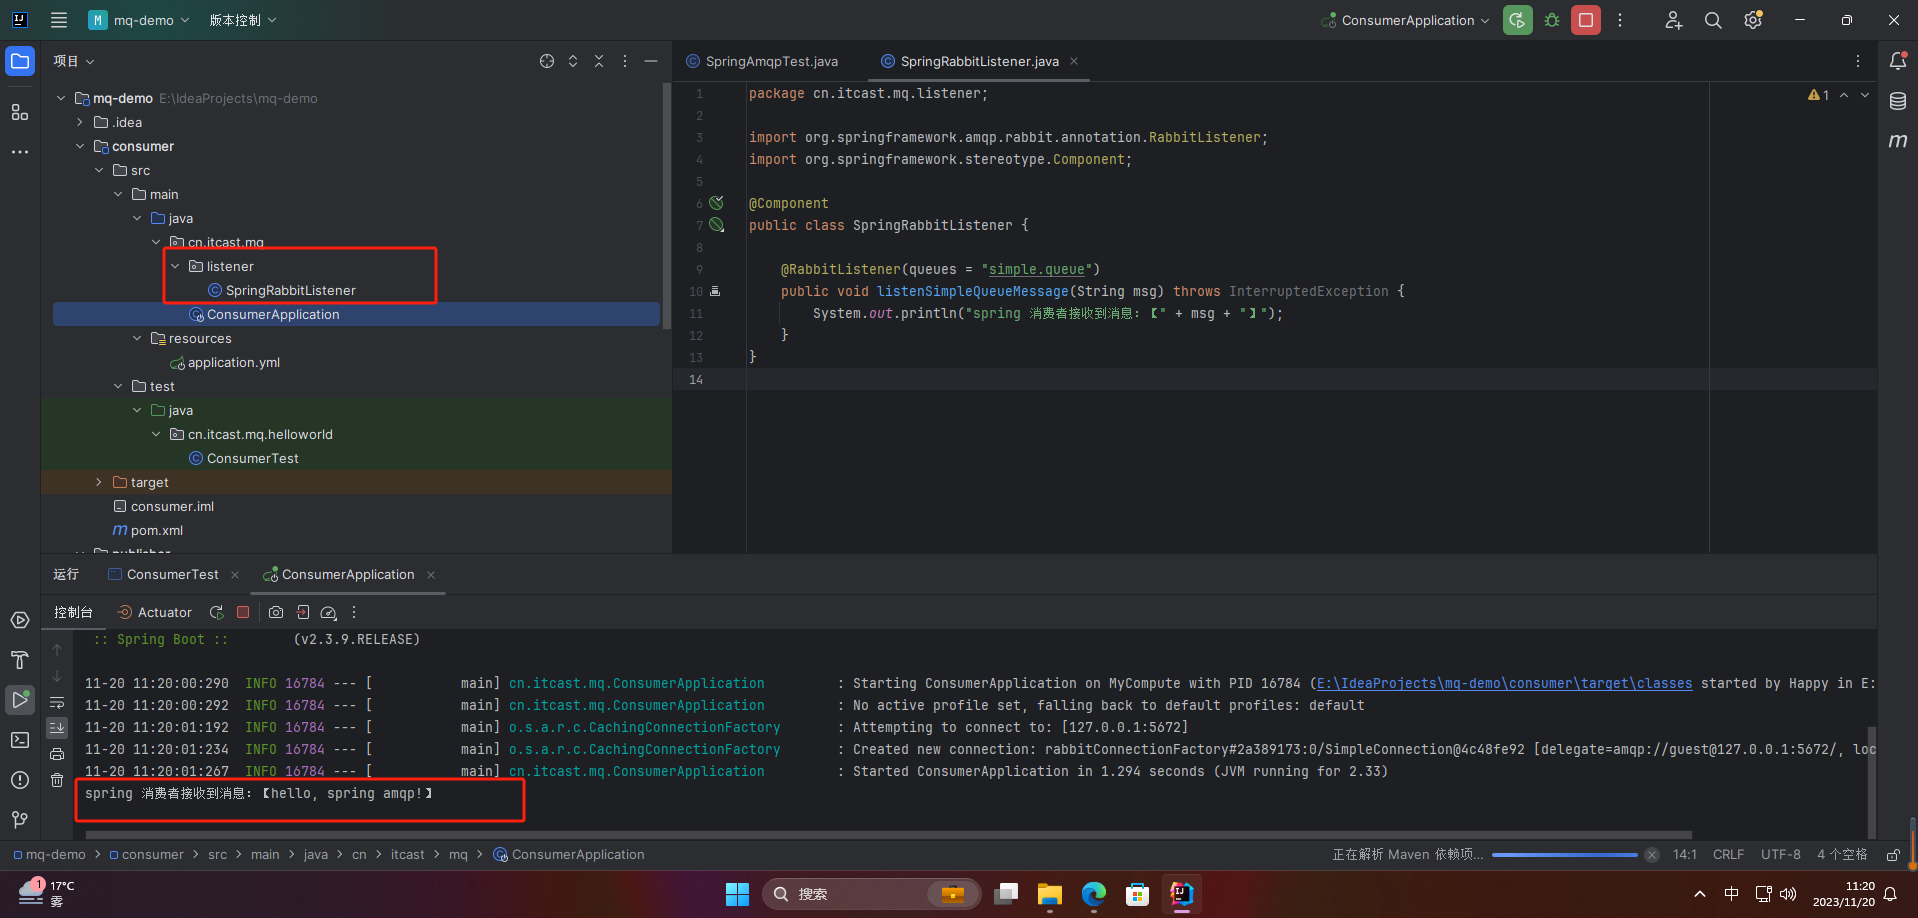Image resolution: width=1918 pixels, height=918 pixels.
Task: Open the Actuator tab
Action: (x=154, y=612)
